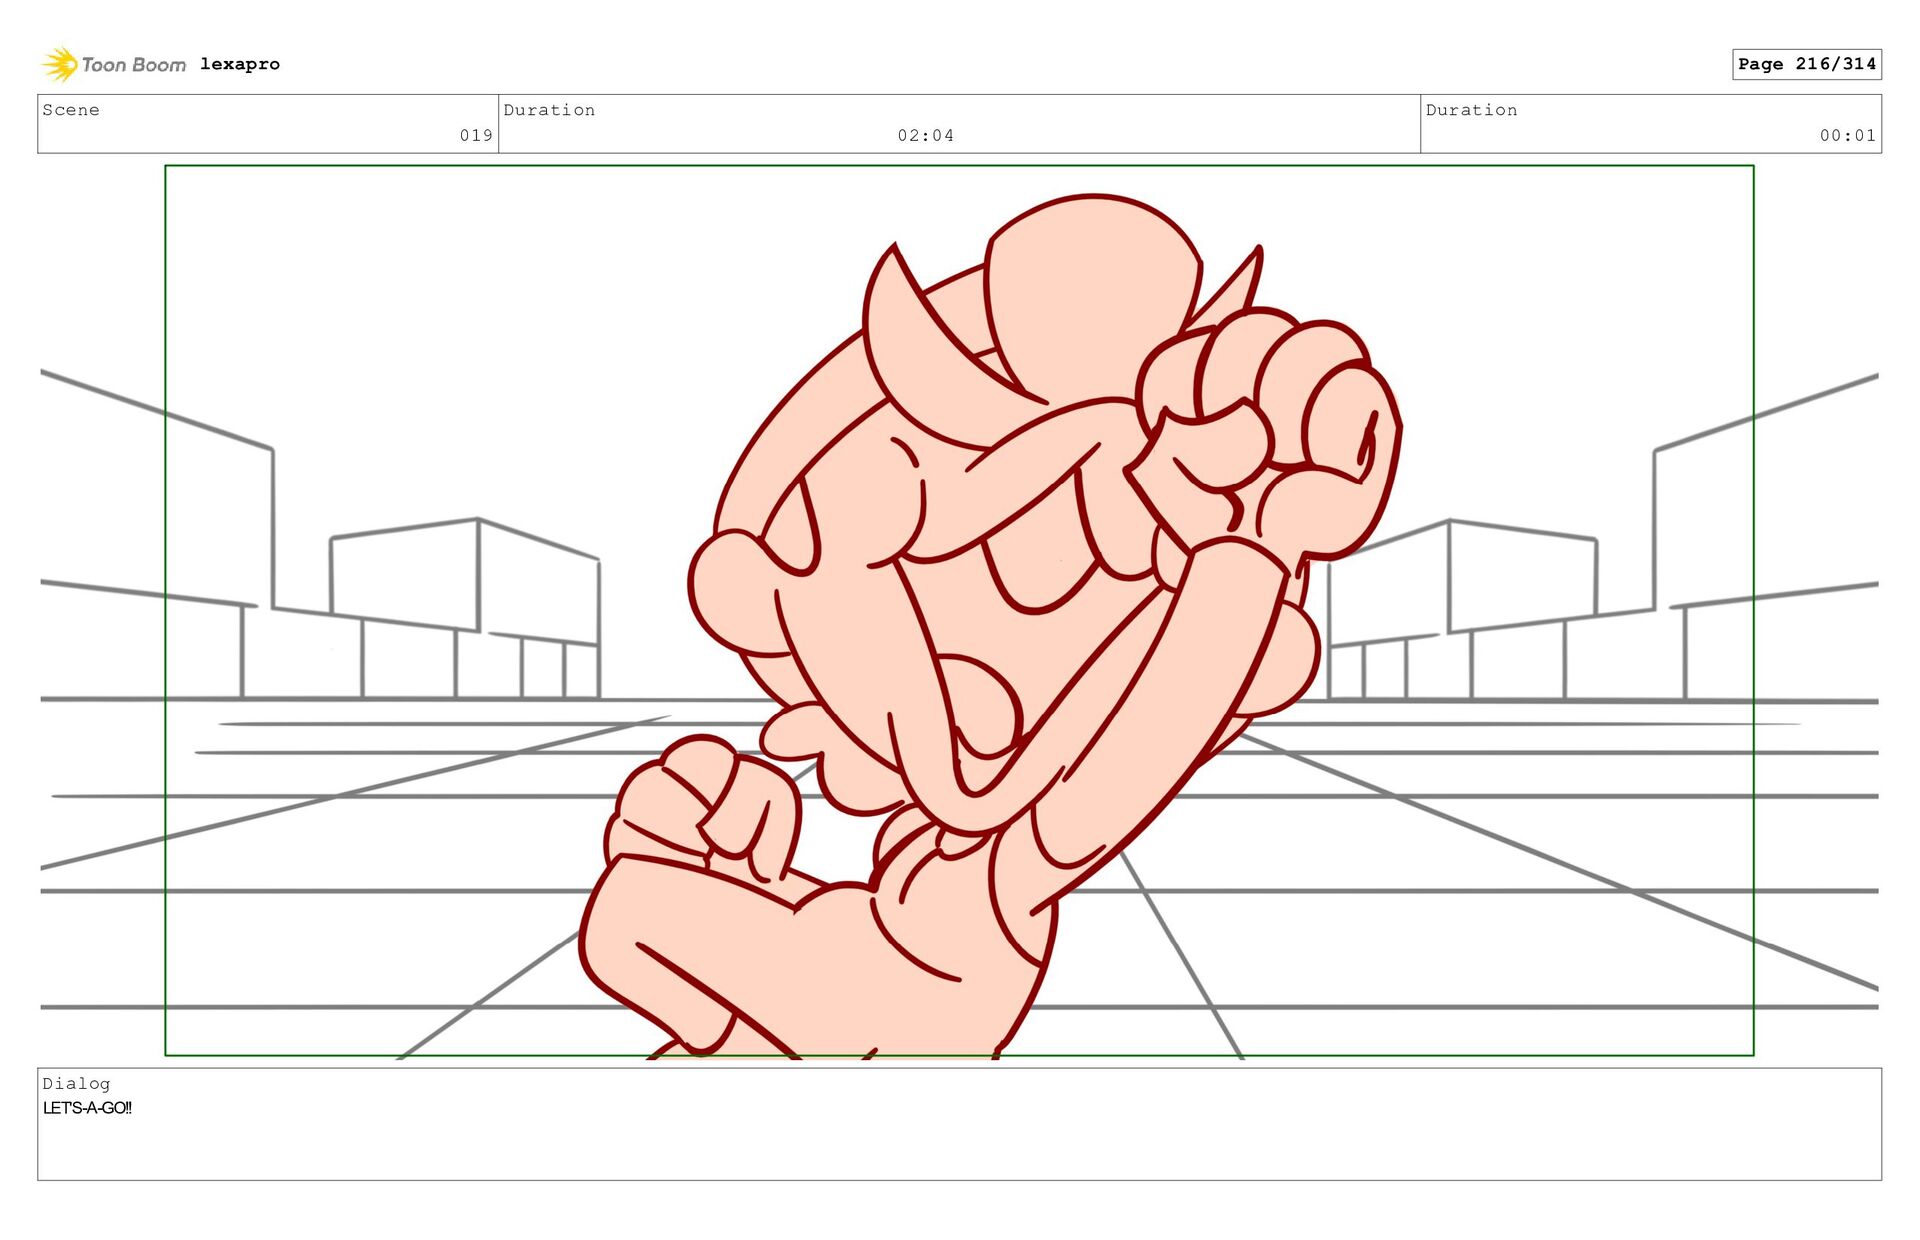Click the scene duration value '02:04'

coord(925,135)
